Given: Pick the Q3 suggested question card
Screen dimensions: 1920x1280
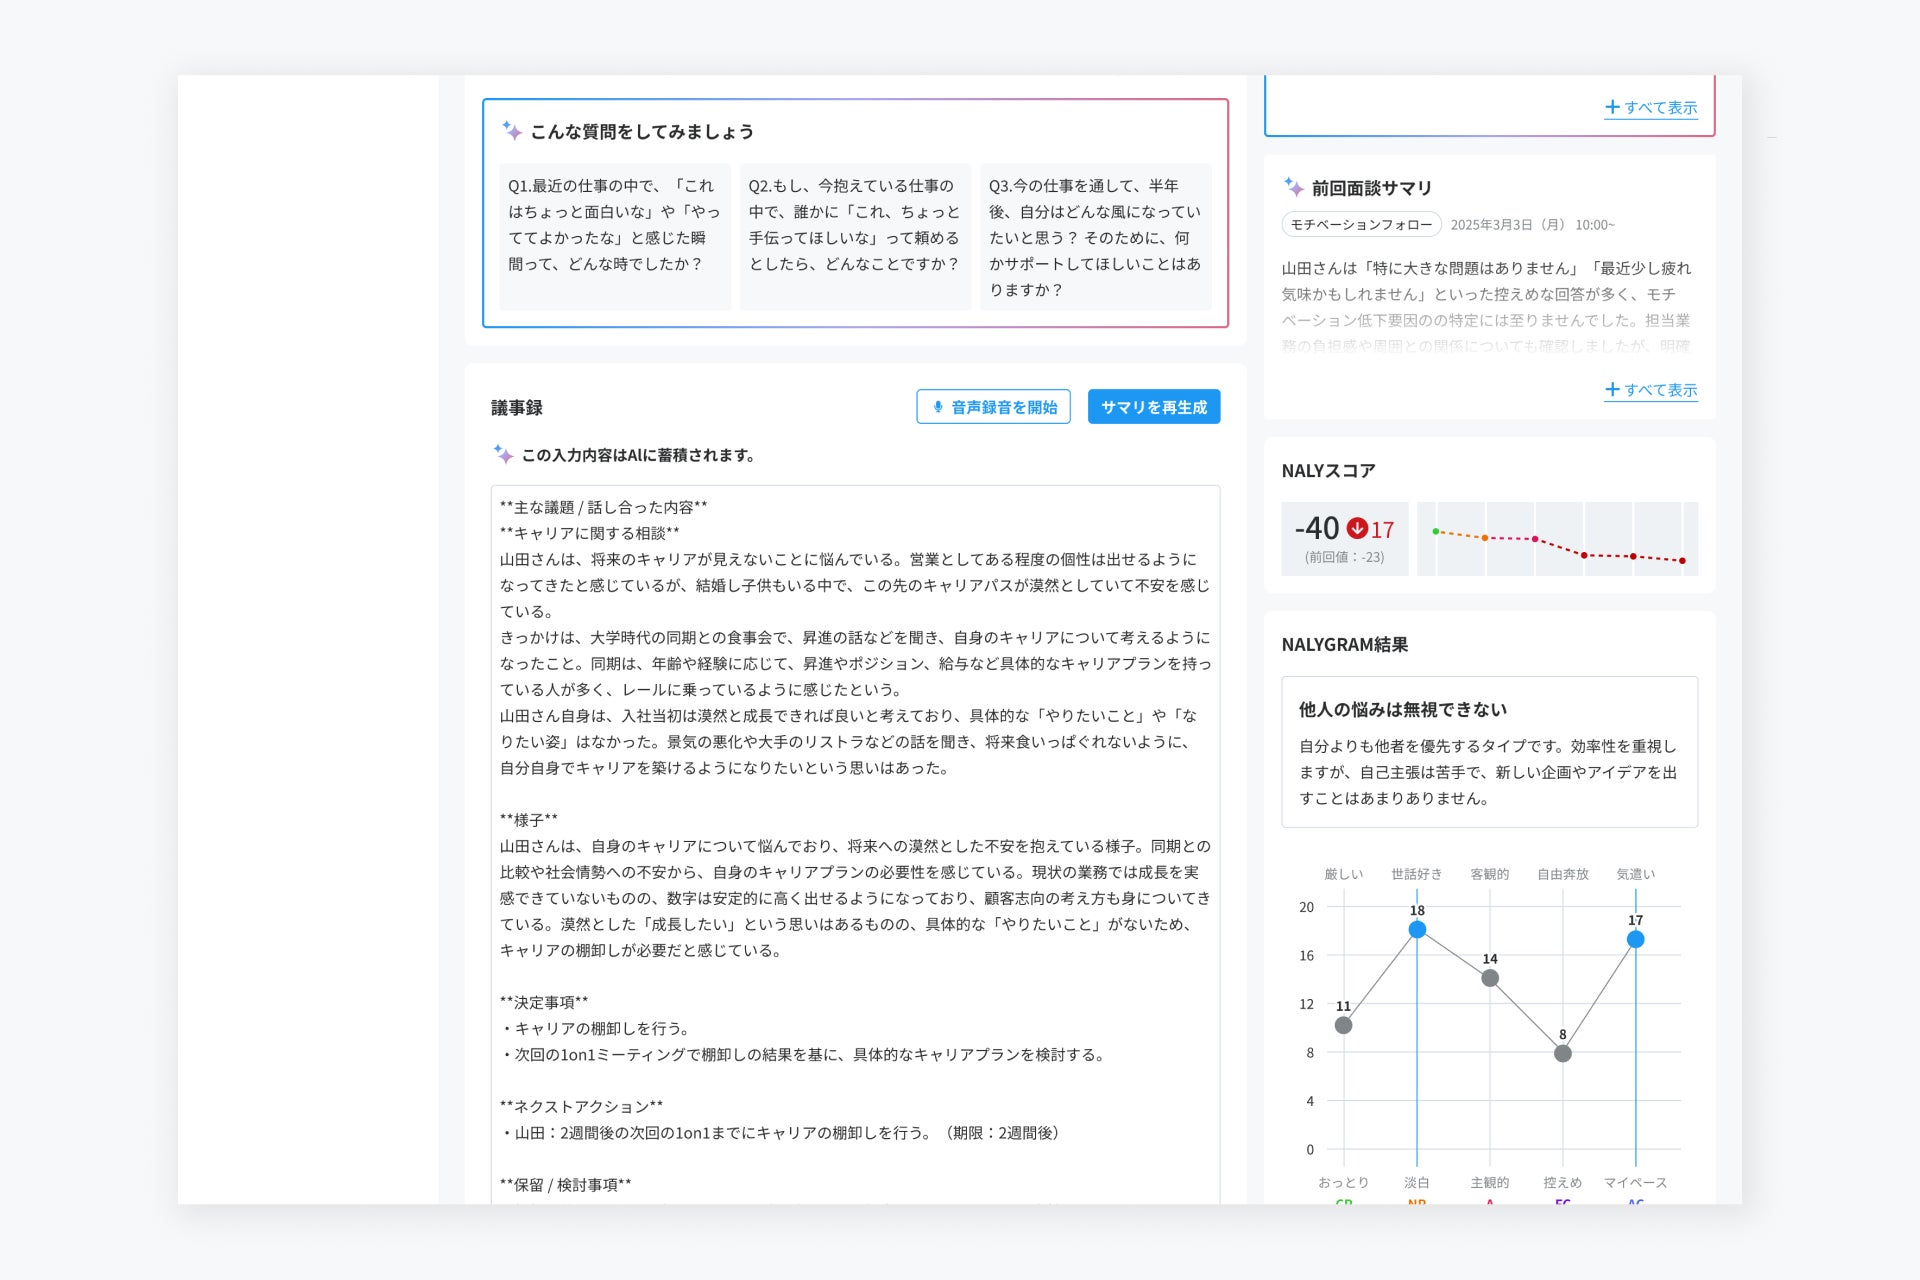Looking at the screenshot, I should [1095, 236].
